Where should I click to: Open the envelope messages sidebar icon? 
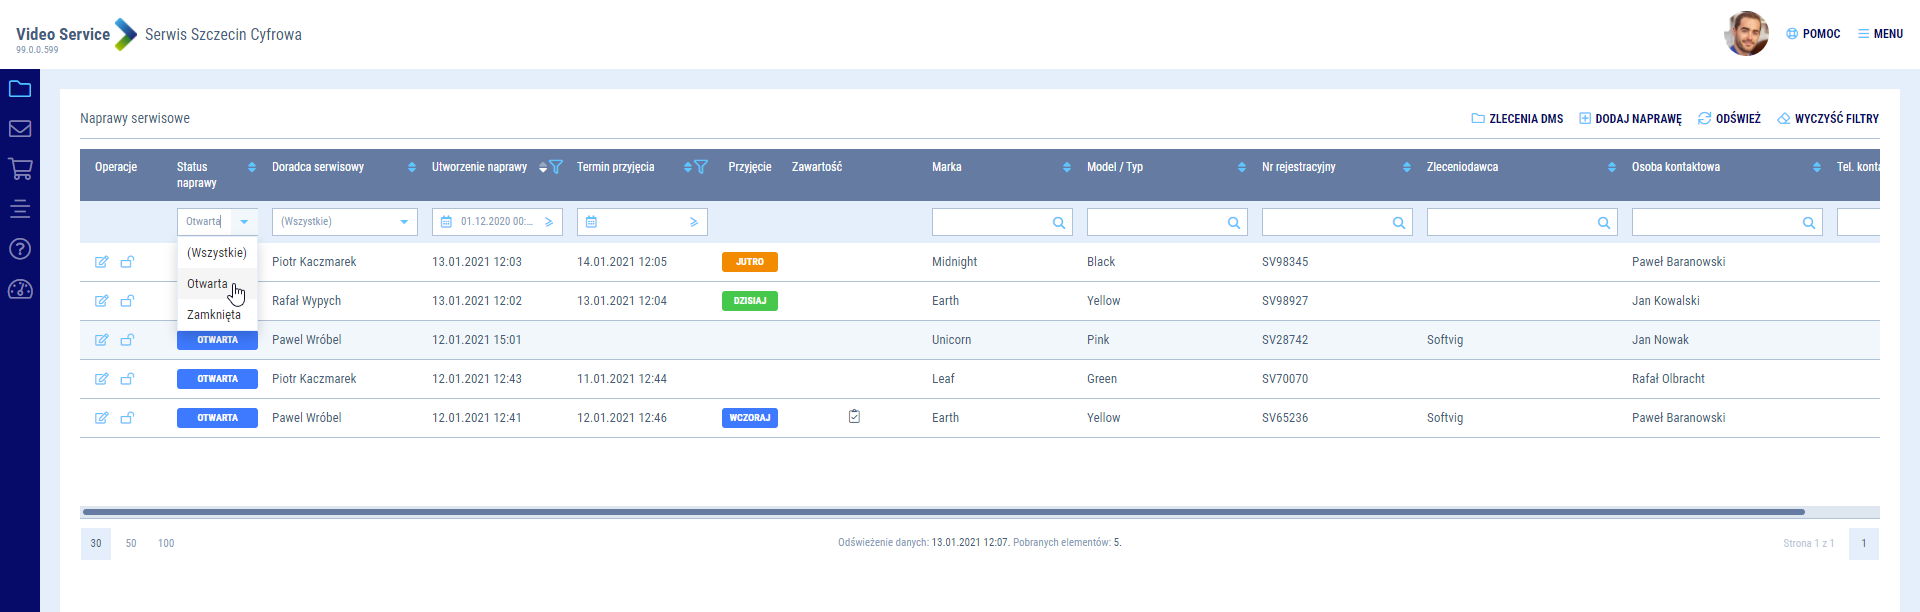[x=20, y=129]
